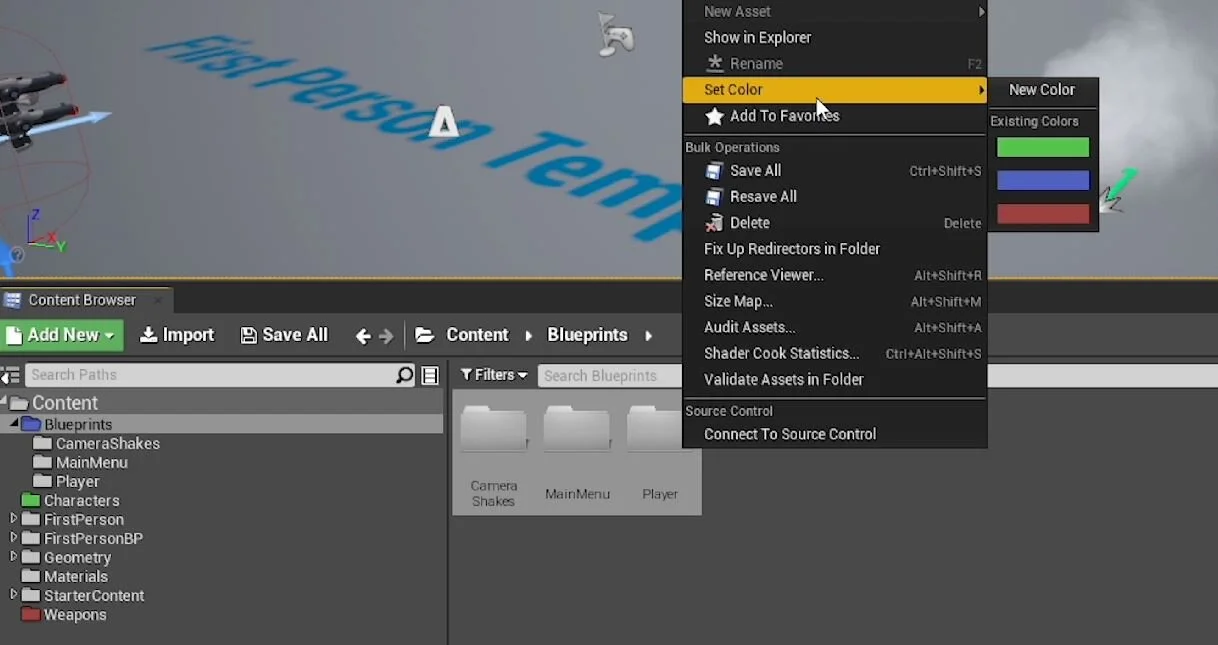Click the Filters funnel icon

tap(470, 374)
